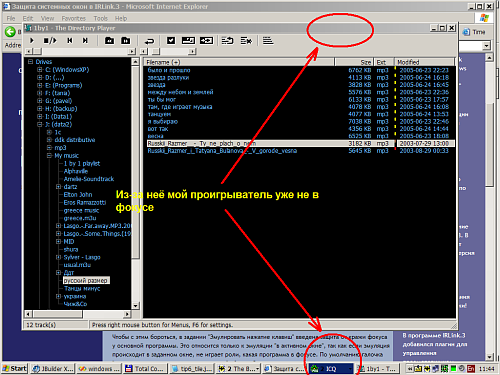The height and width of the screenshot is (375, 500).
Task: Select the Elton John folder
Action: point(78,195)
